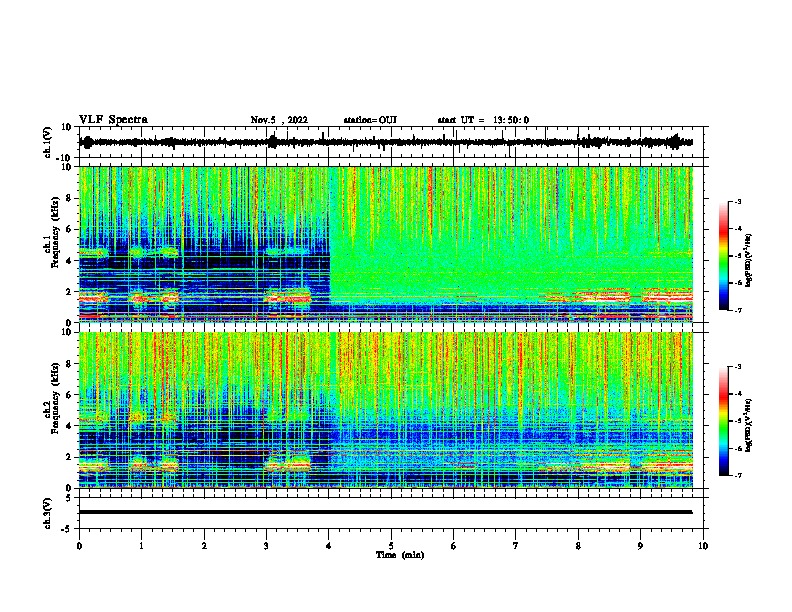This screenshot has width=792, height=612.
Task: Click the "2" kHz tick on ch.1 spectrogram axis
Action: point(69,292)
